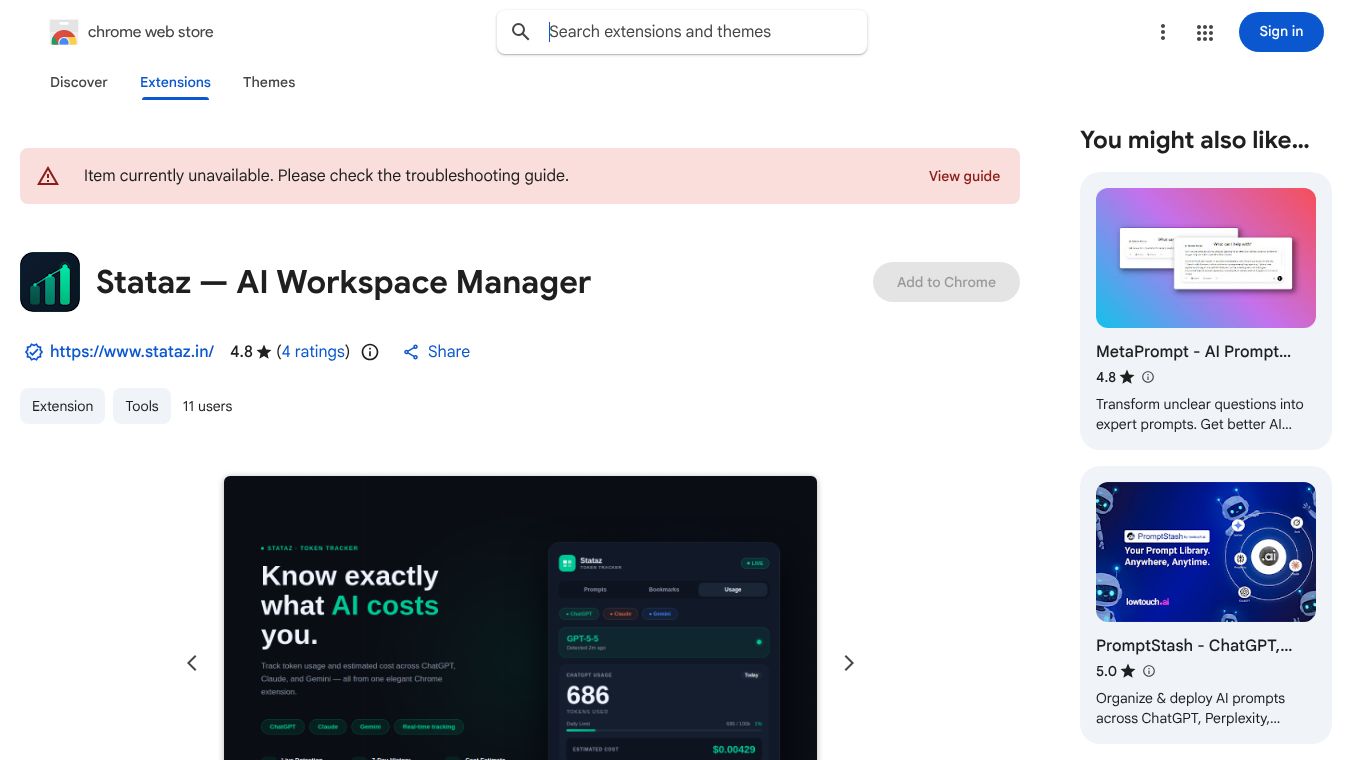The width and height of the screenshot is (1352, 760).
Task: Click the Stataz extension icon
Action: point(50,282)
